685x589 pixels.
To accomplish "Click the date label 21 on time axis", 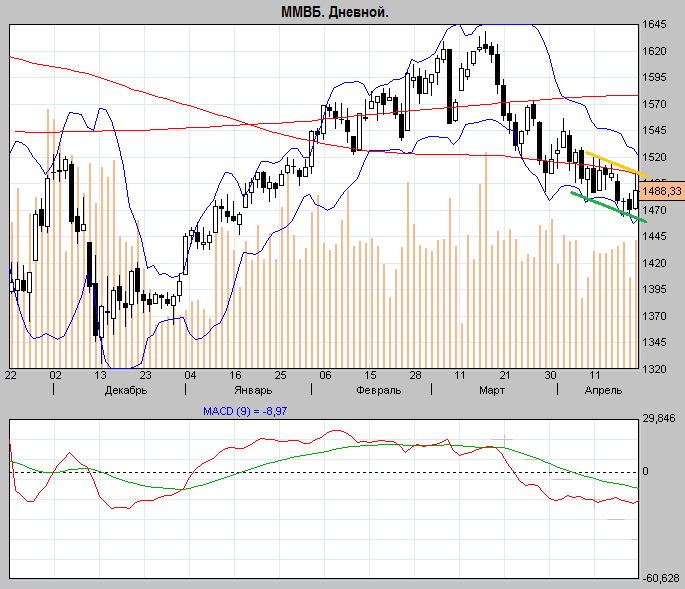I will coord(505,375).
